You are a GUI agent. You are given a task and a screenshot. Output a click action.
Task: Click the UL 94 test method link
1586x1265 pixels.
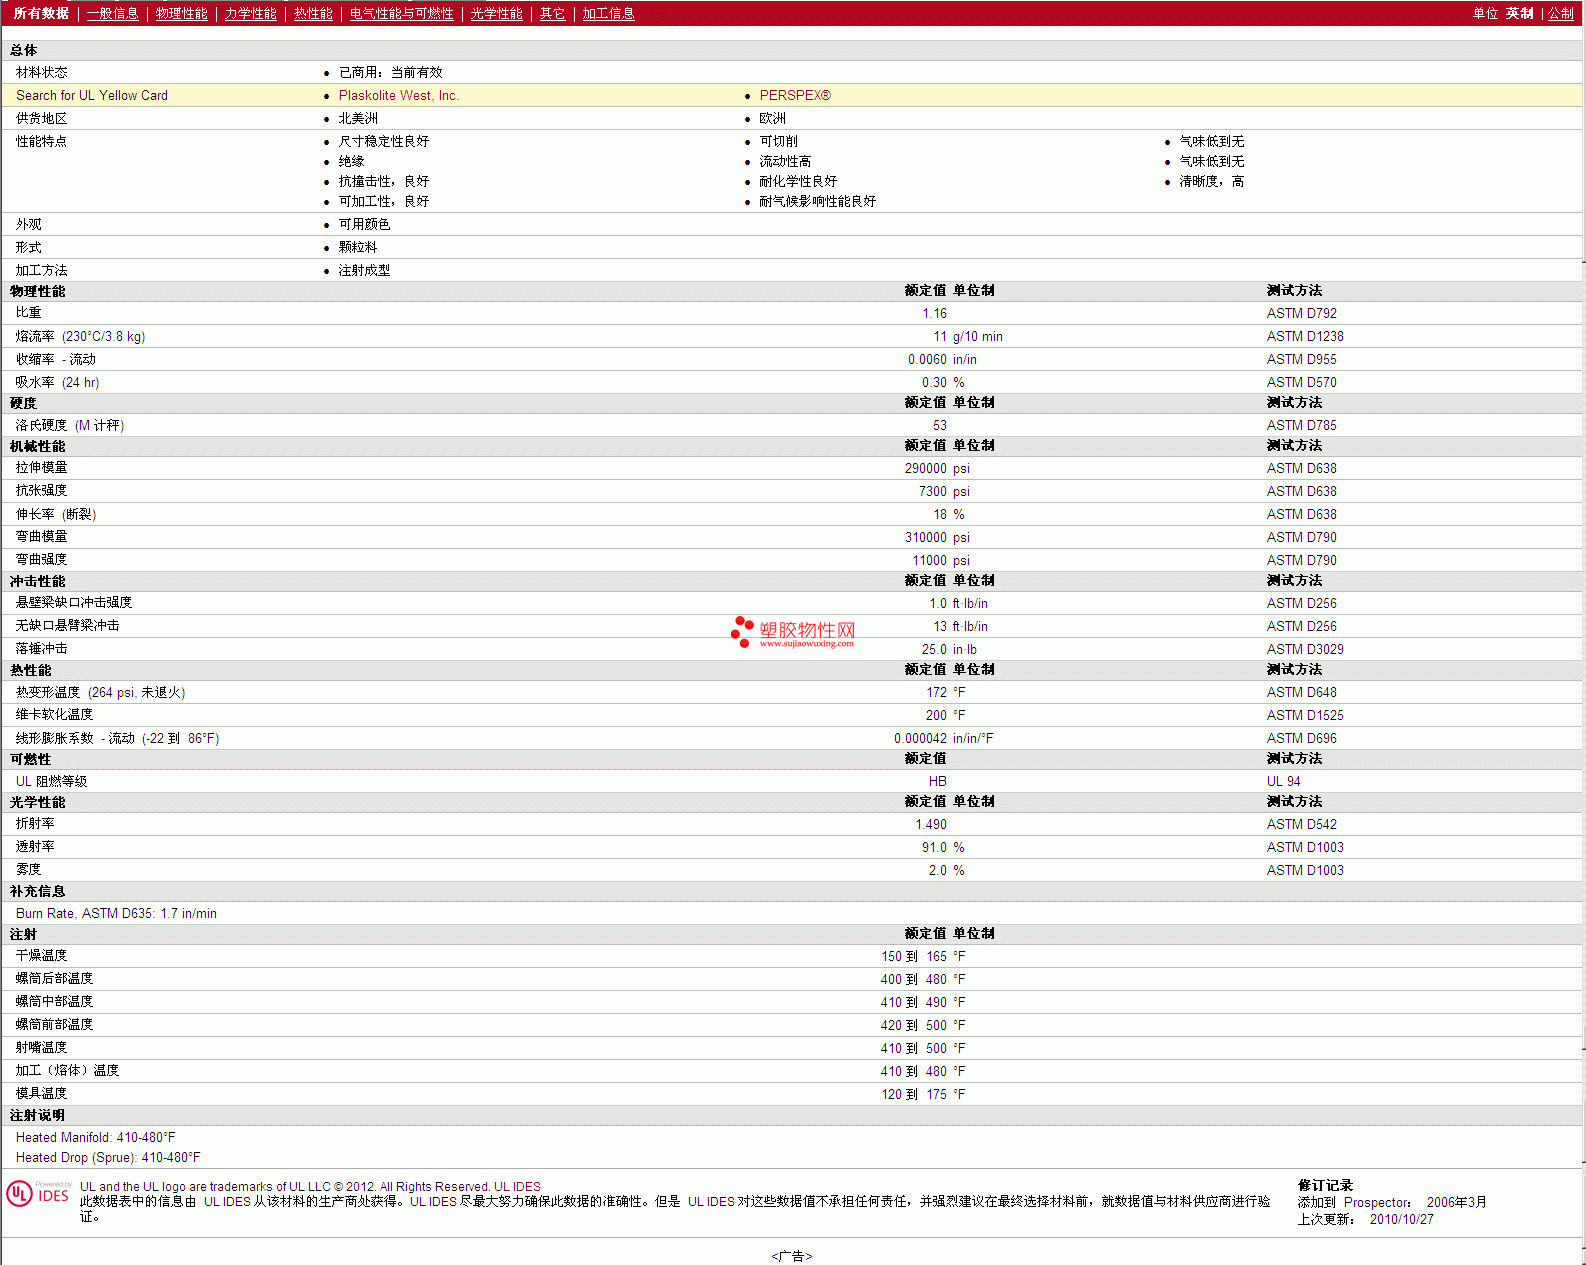point(1283,782)
